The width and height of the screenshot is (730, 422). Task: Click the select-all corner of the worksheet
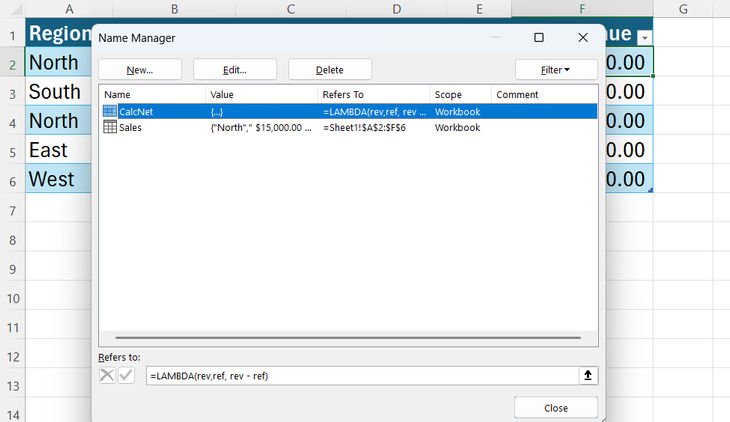[x=13, y=9]
